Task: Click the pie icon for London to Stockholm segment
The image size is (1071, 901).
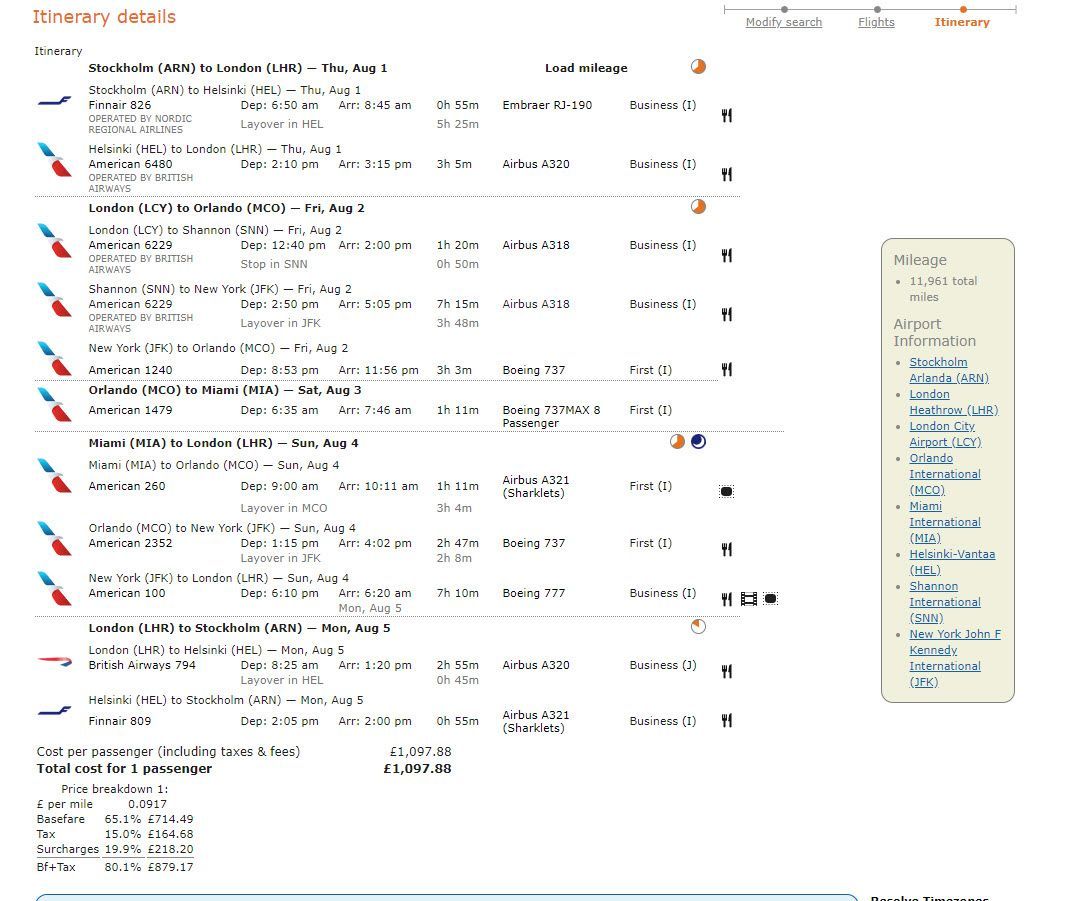Action: click(x=698, y=627)
